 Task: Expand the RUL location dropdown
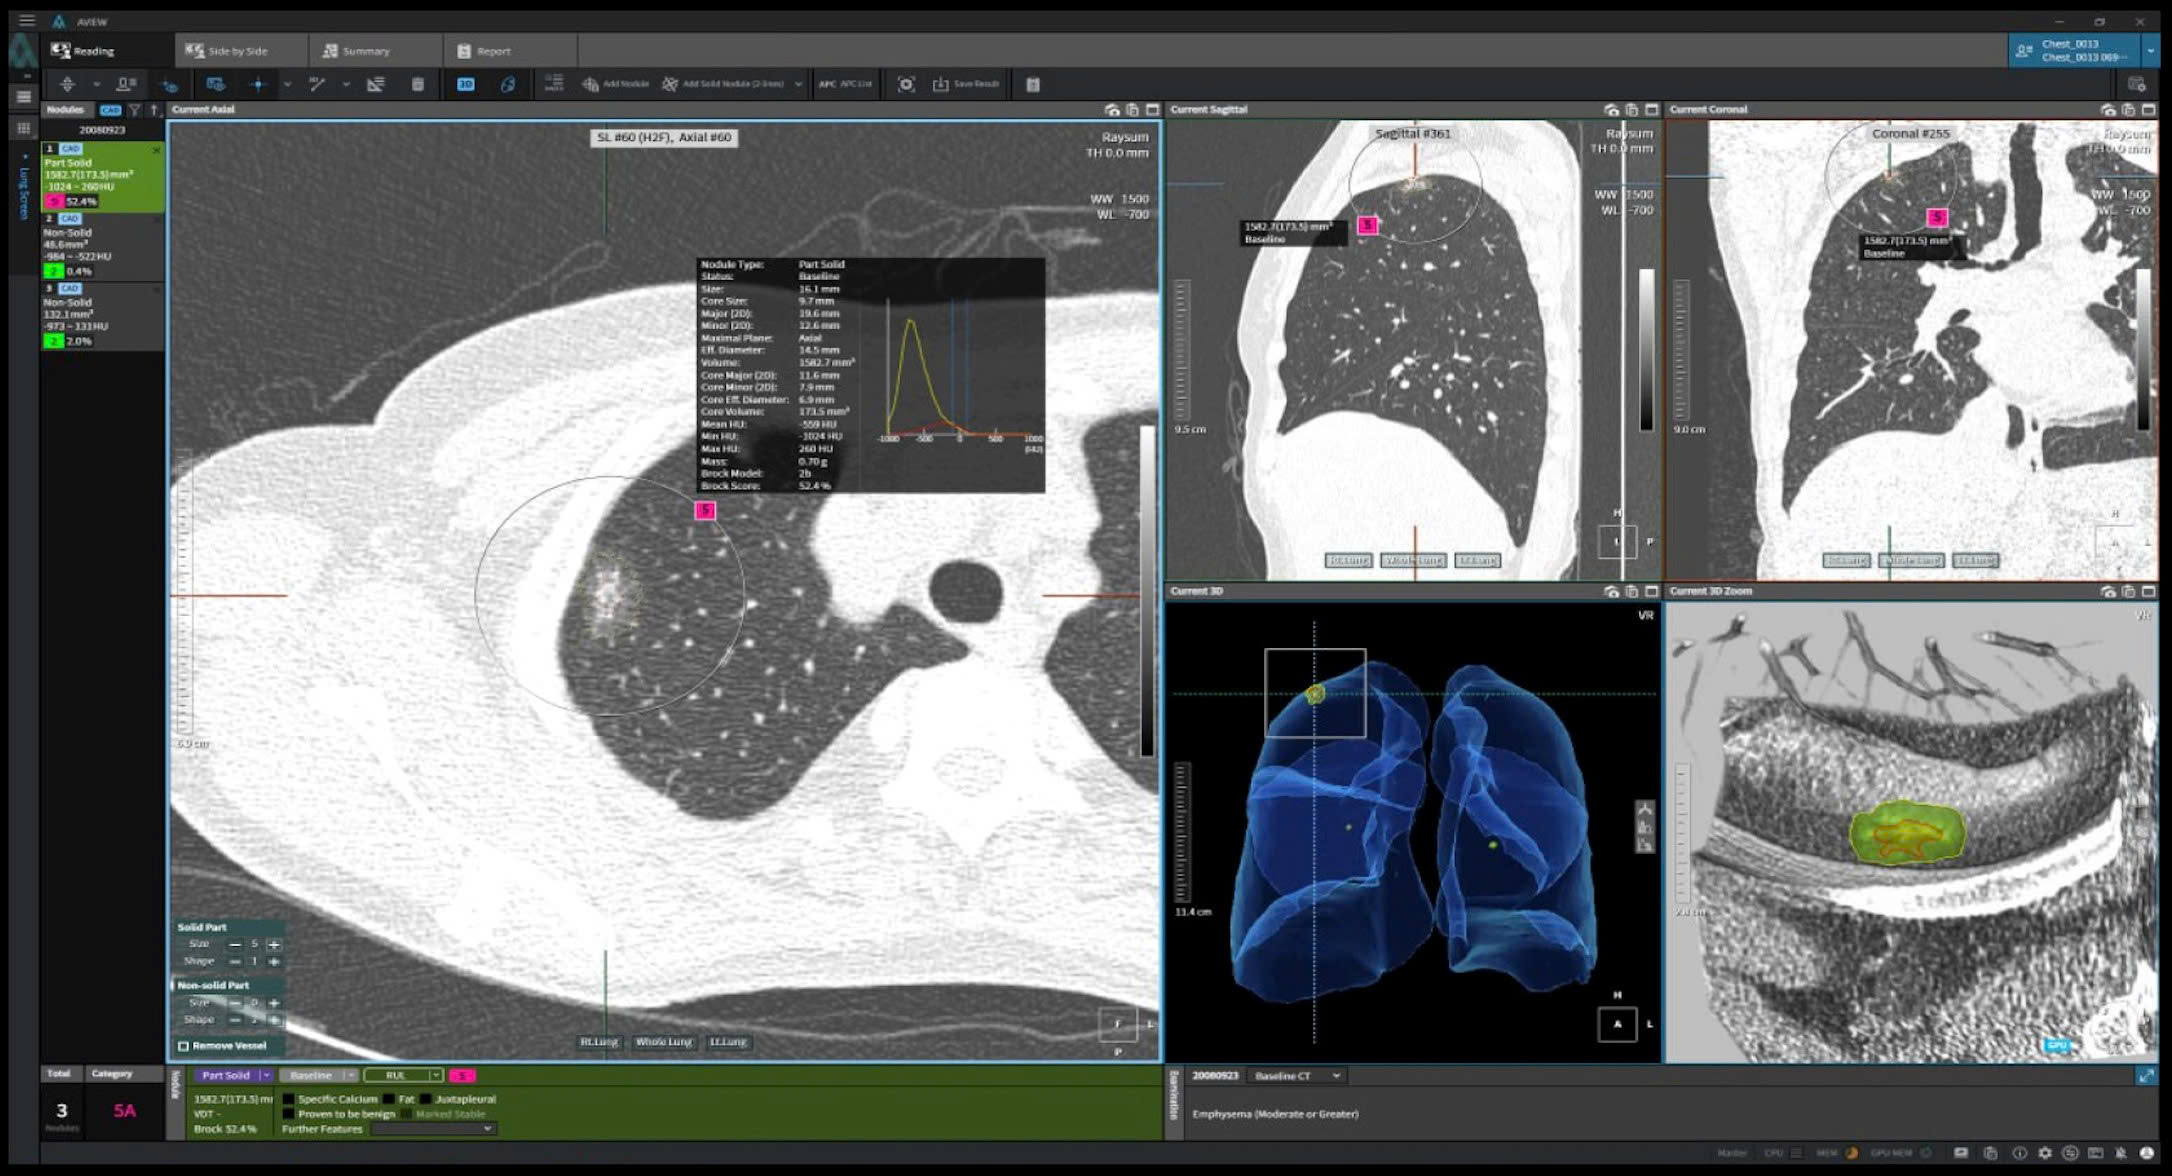(436, 1075)
